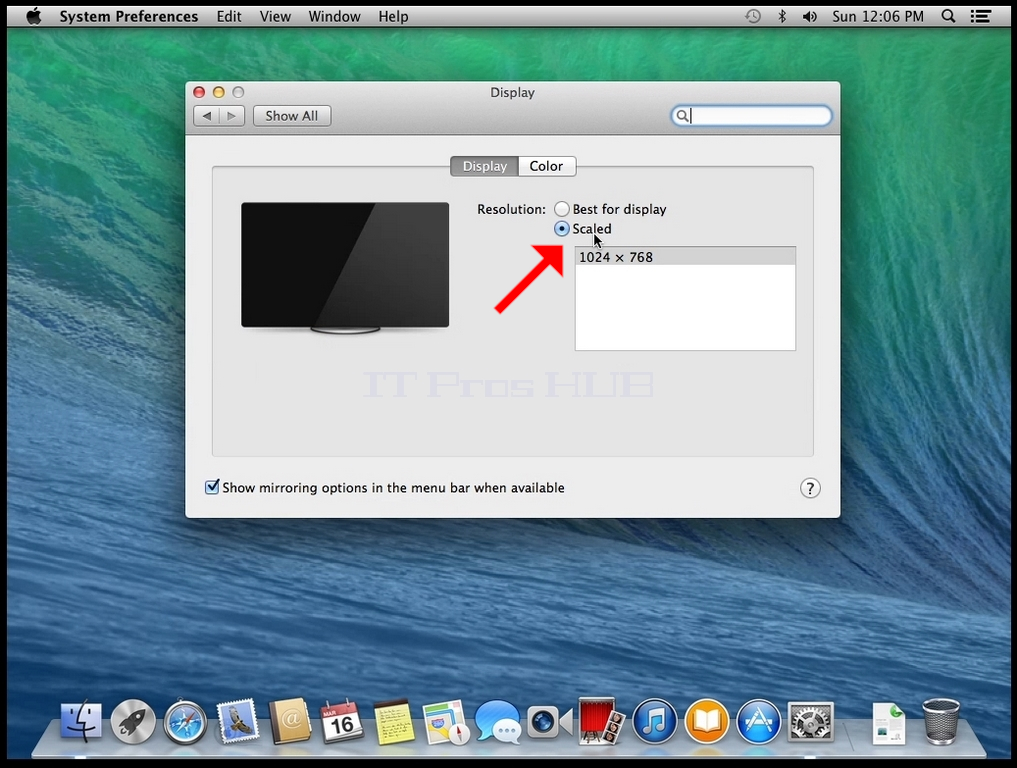Click Time Machine menu bar icon
This screenshot has height=768, width=1017.
752,16
